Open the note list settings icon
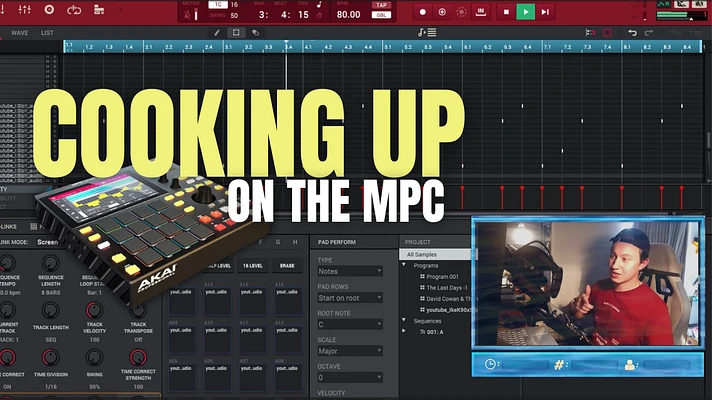 (x=427, y=32)
